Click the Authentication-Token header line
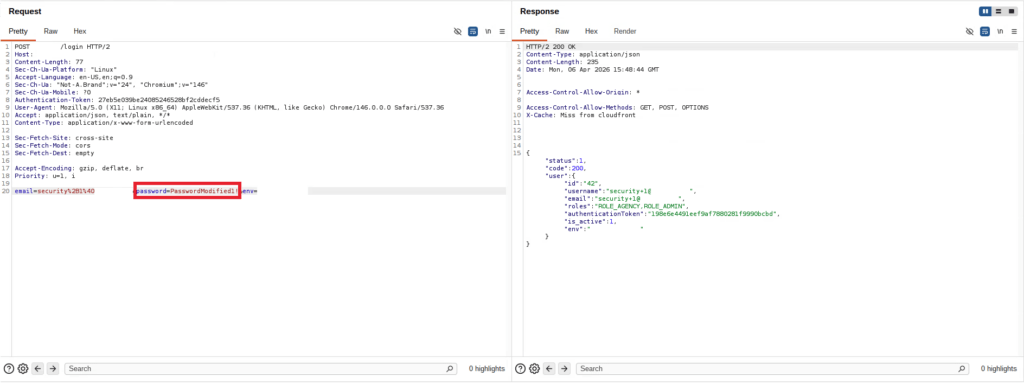The height and width of the screenshot is (383, 1024). click(117, 100)
